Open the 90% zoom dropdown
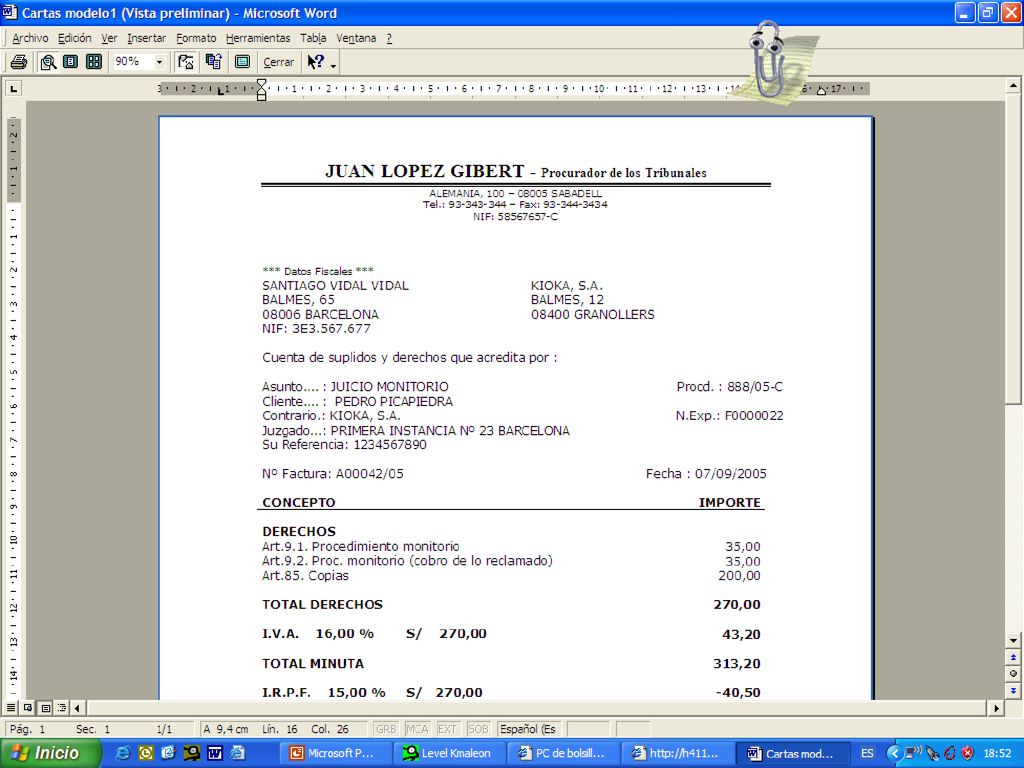 [x=159, y=62]
